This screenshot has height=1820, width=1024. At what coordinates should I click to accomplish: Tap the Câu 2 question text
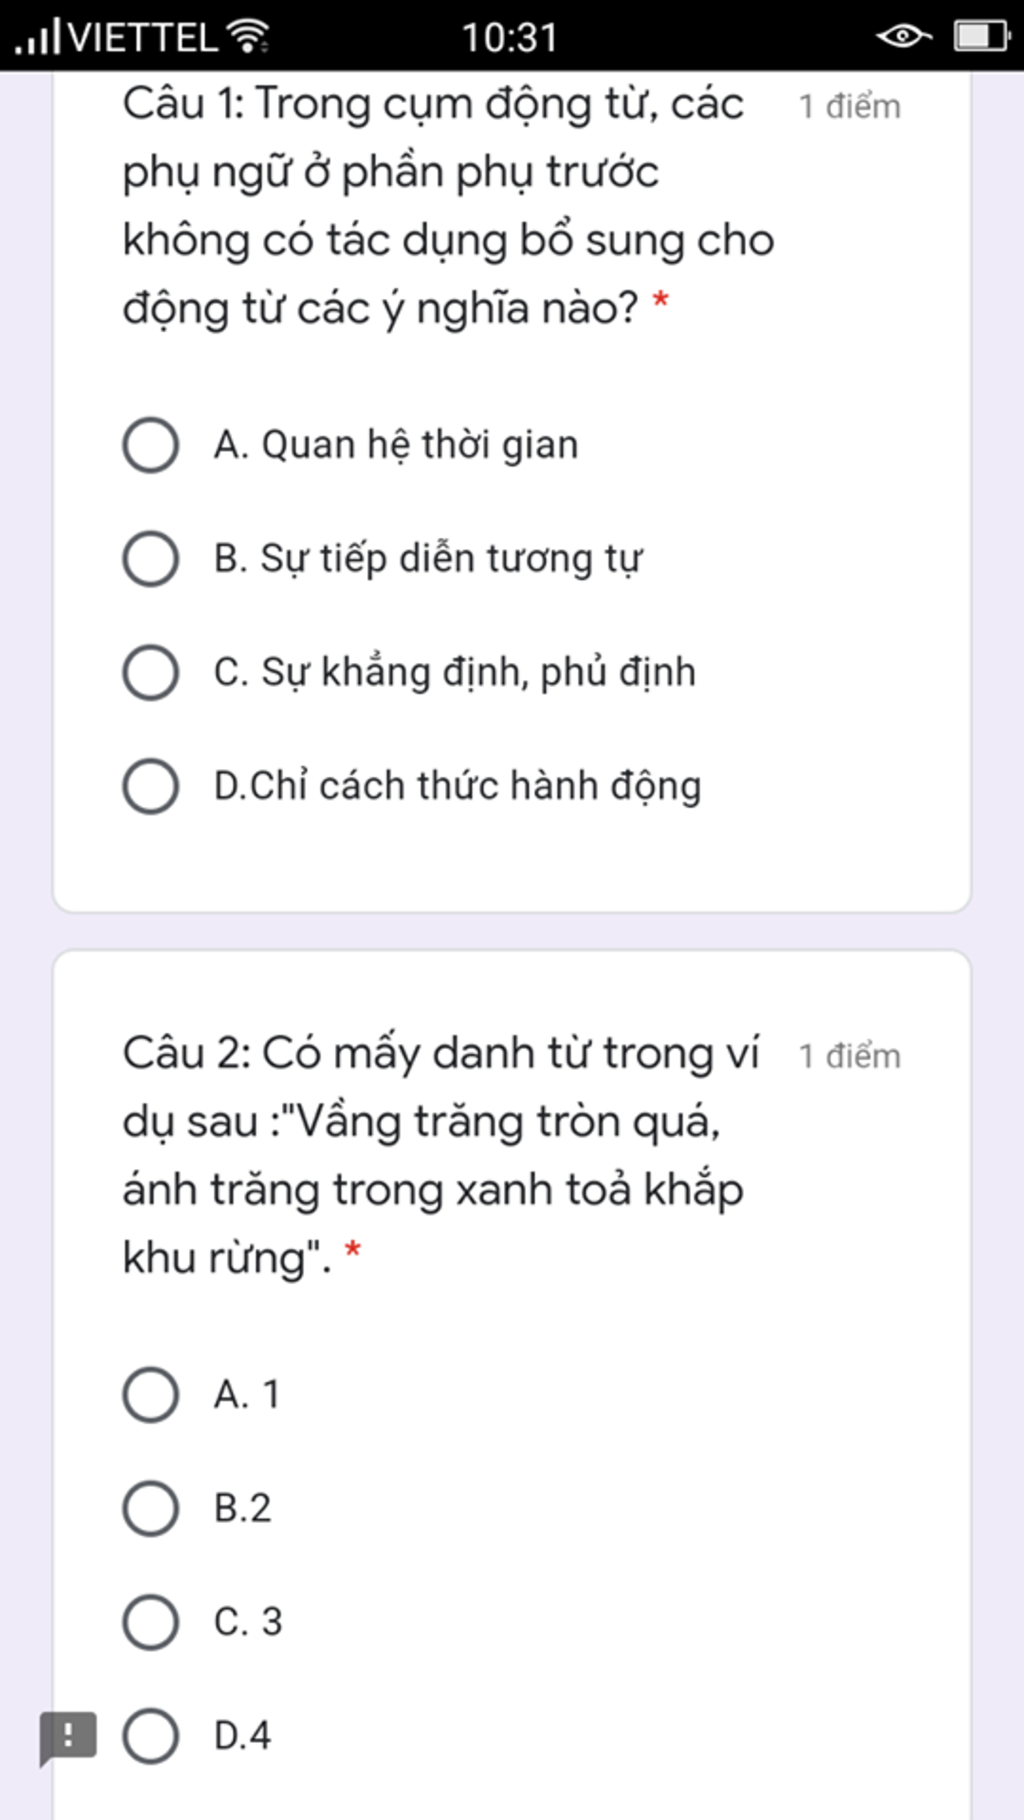[x=441, y=1156]
